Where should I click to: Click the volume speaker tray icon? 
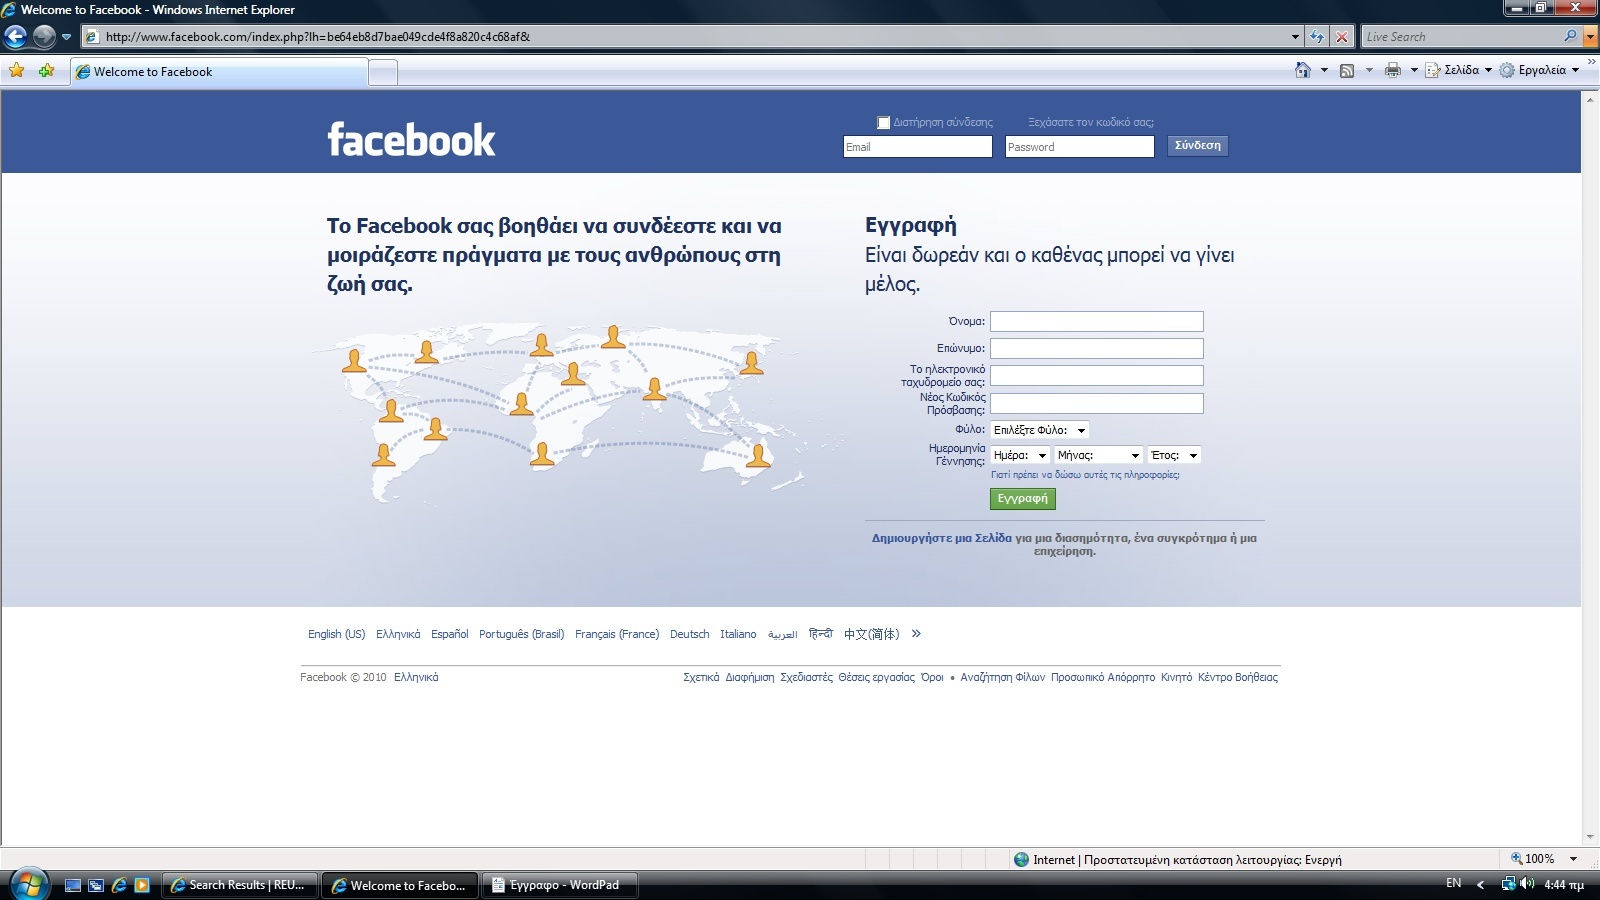click(x=1527, y=884)
